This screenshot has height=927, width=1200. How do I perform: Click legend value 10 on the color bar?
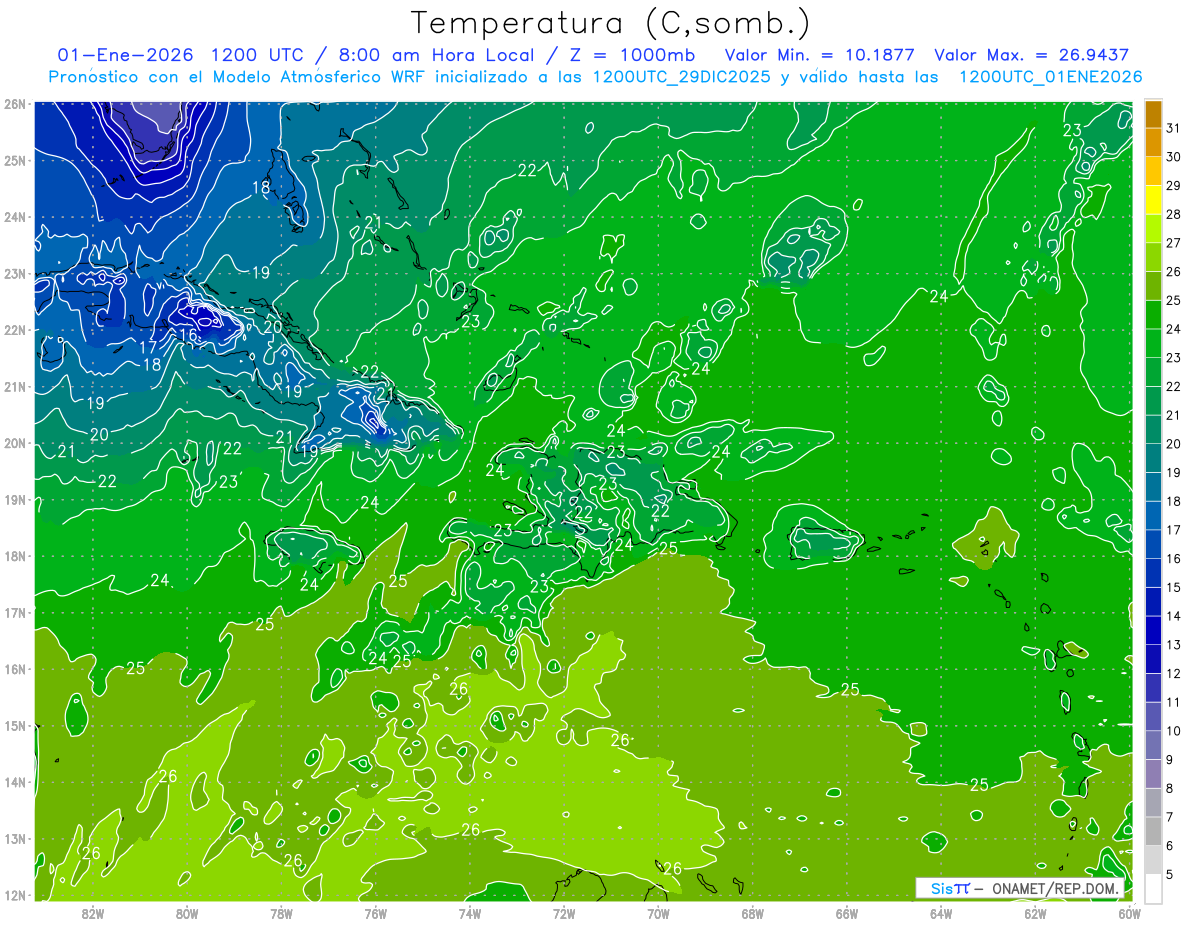click(x=1174, y=731)
